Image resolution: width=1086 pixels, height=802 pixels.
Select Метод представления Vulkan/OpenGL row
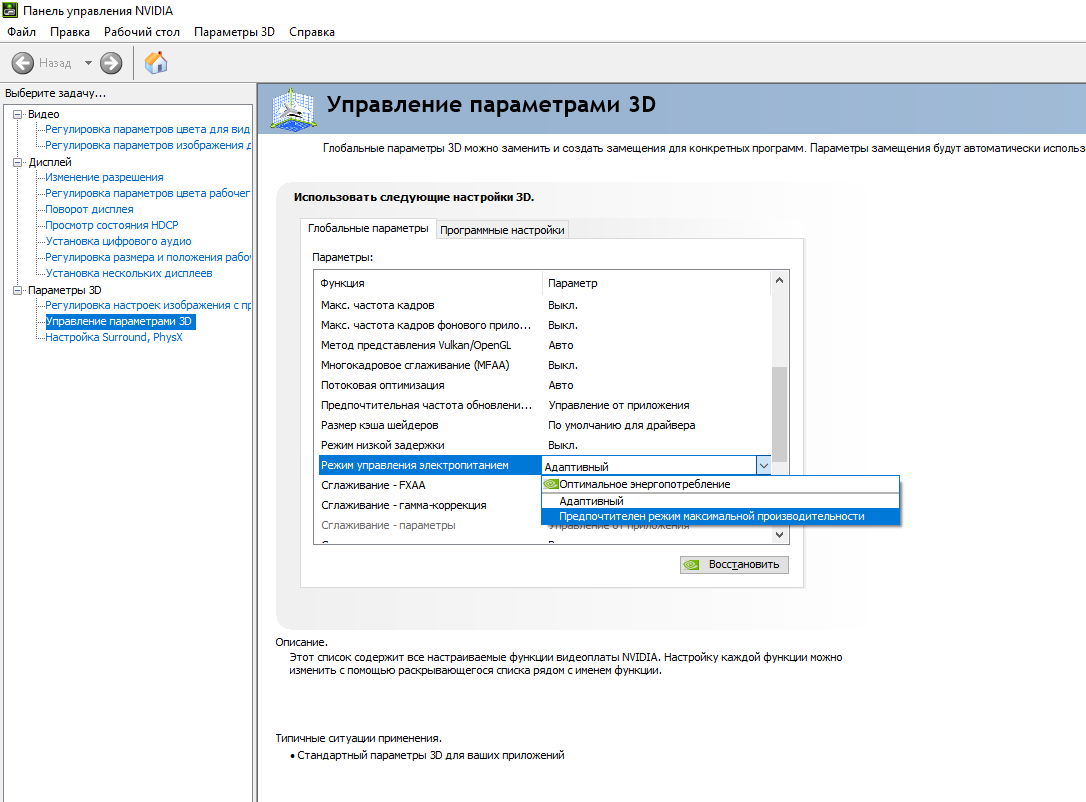click(544, 346)
